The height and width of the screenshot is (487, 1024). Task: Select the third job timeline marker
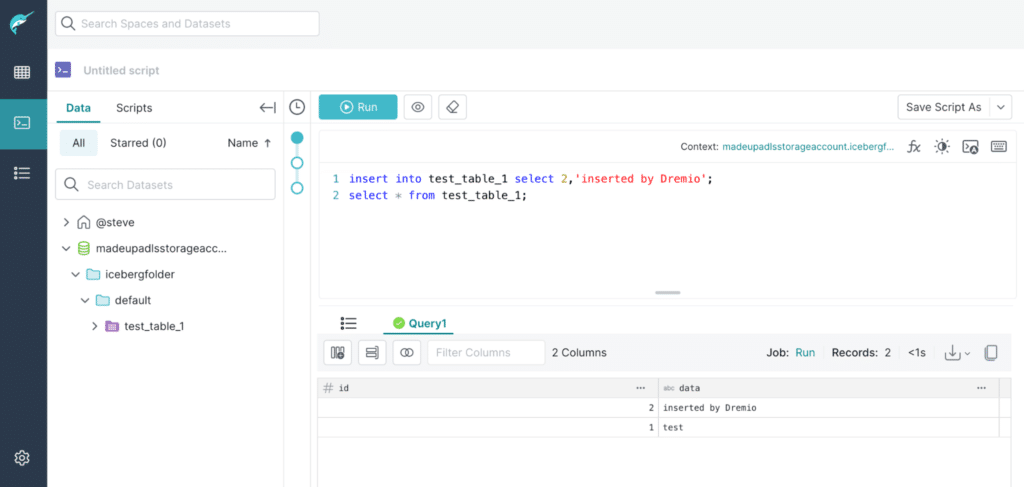297,188
